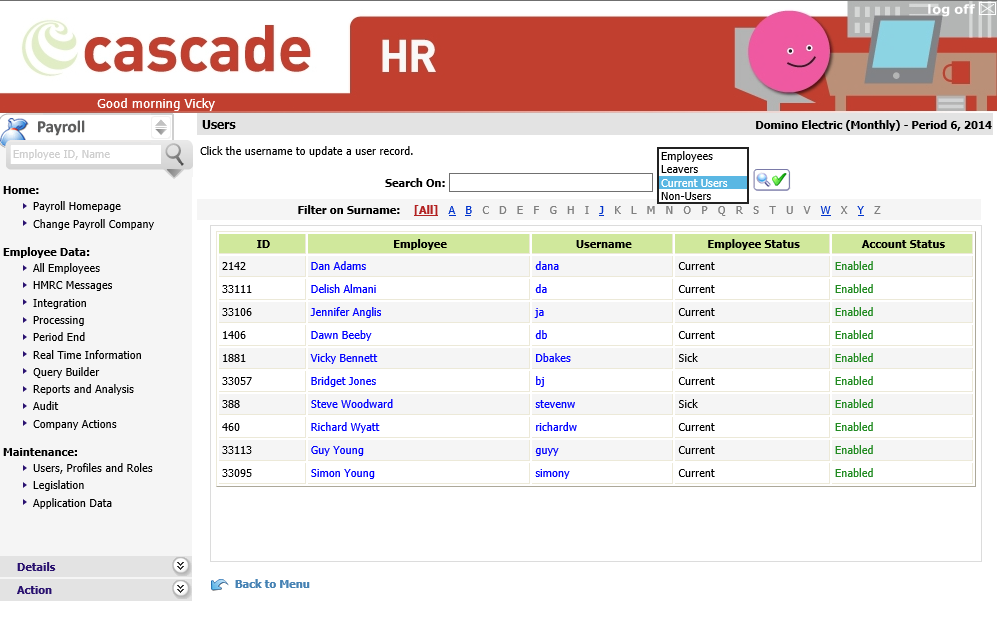This screenshot has height=623, width=997.
Task: Open employee Simon Young
Action: [x=342, y=473]
